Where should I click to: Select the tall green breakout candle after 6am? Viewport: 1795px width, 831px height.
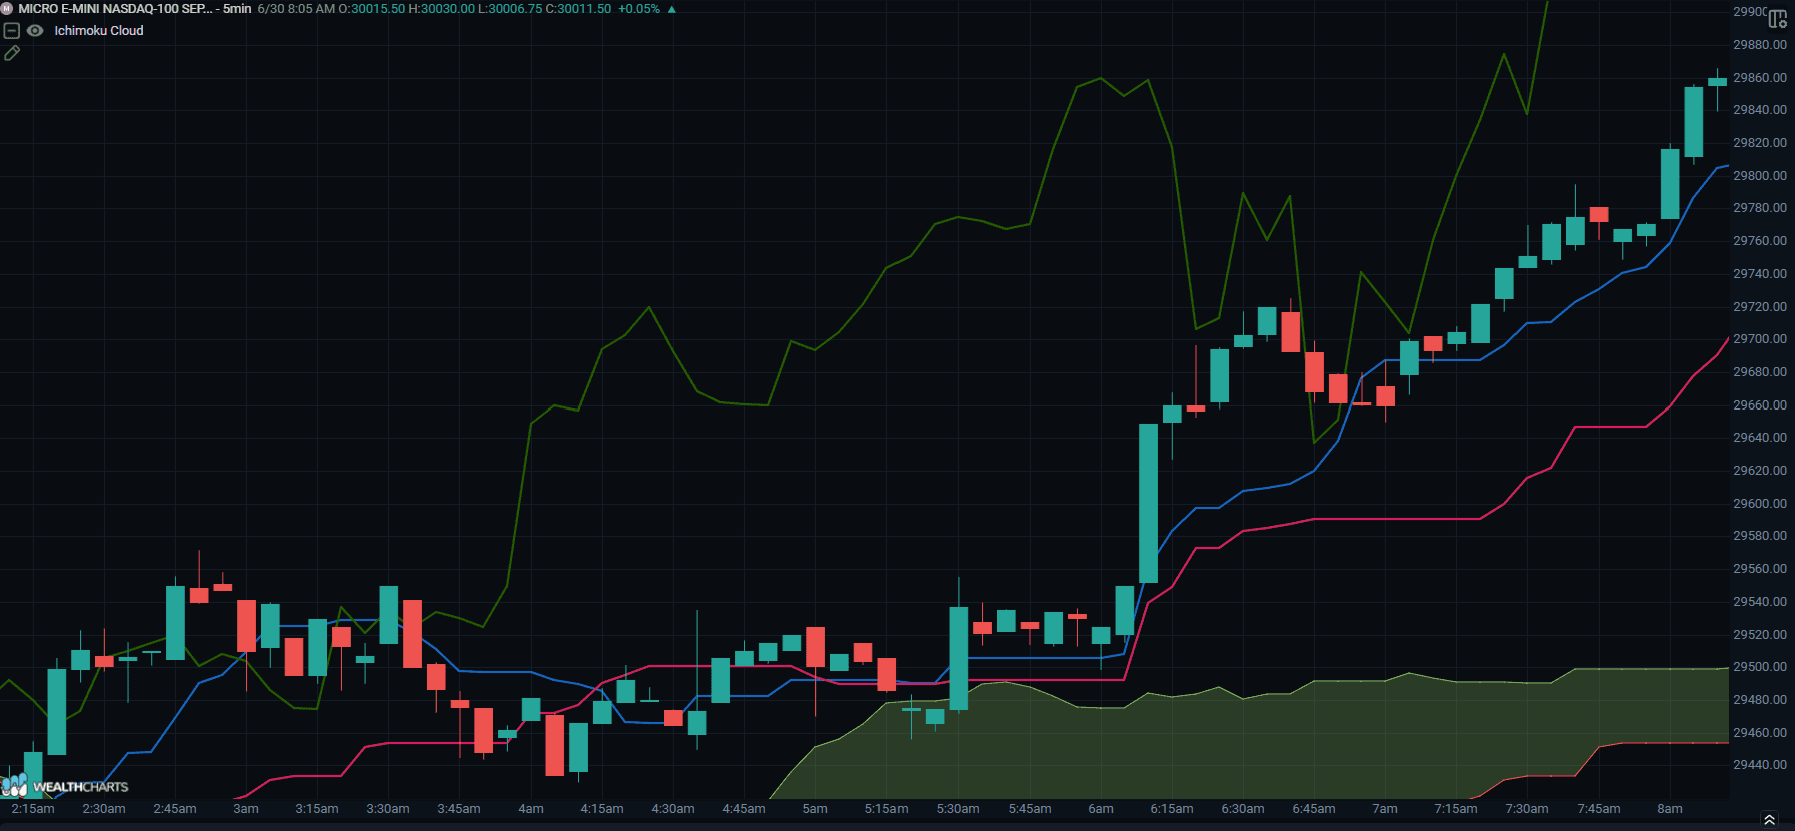pos(1148,503)
